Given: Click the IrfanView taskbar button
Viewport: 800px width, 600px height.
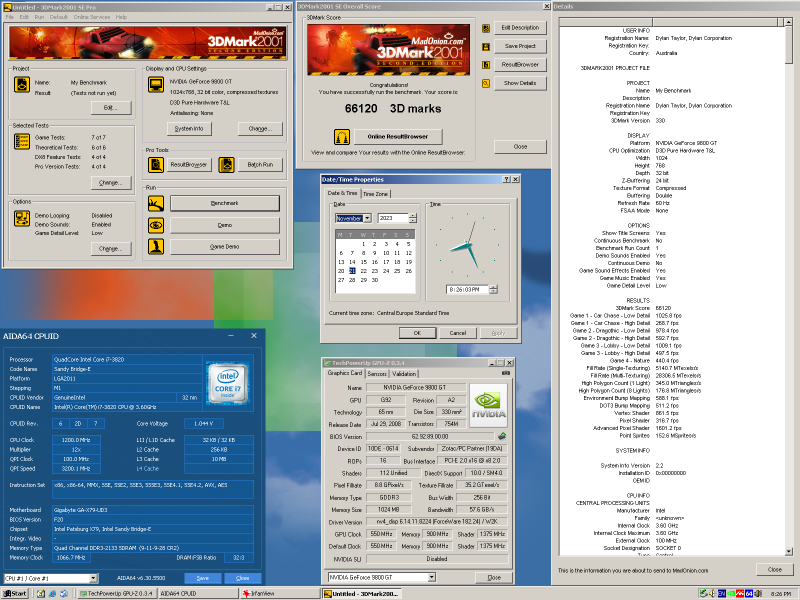Looking at the screenshot, I should pos(278,593).
